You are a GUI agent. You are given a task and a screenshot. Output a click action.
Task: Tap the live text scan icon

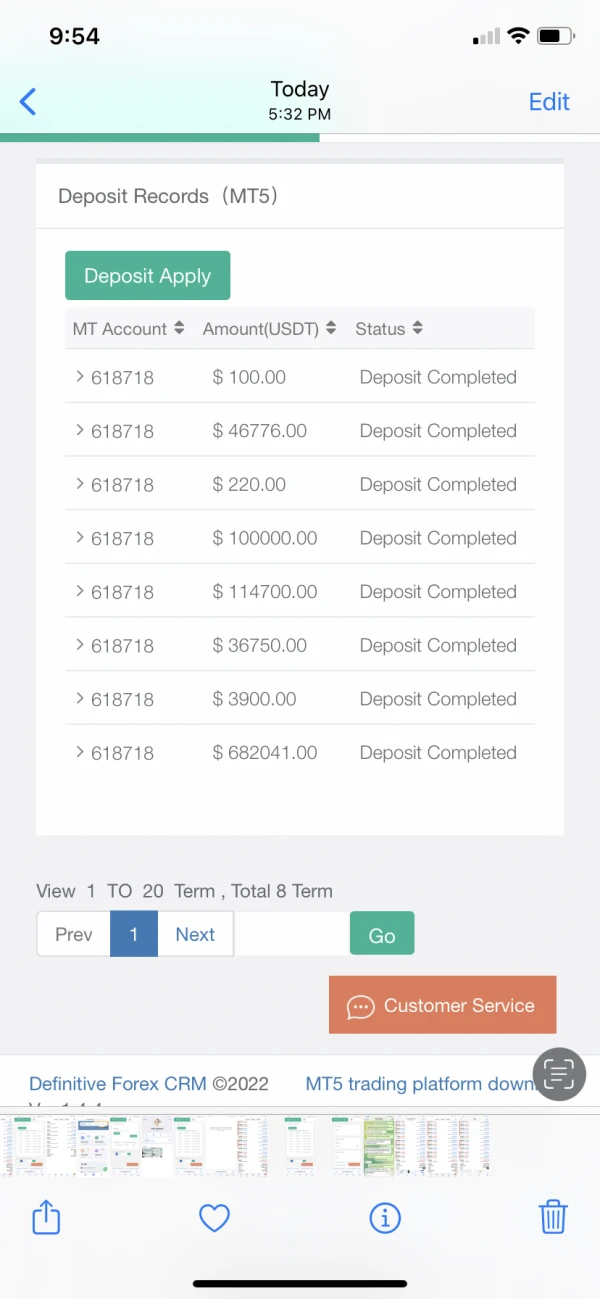coord(559,1074)
